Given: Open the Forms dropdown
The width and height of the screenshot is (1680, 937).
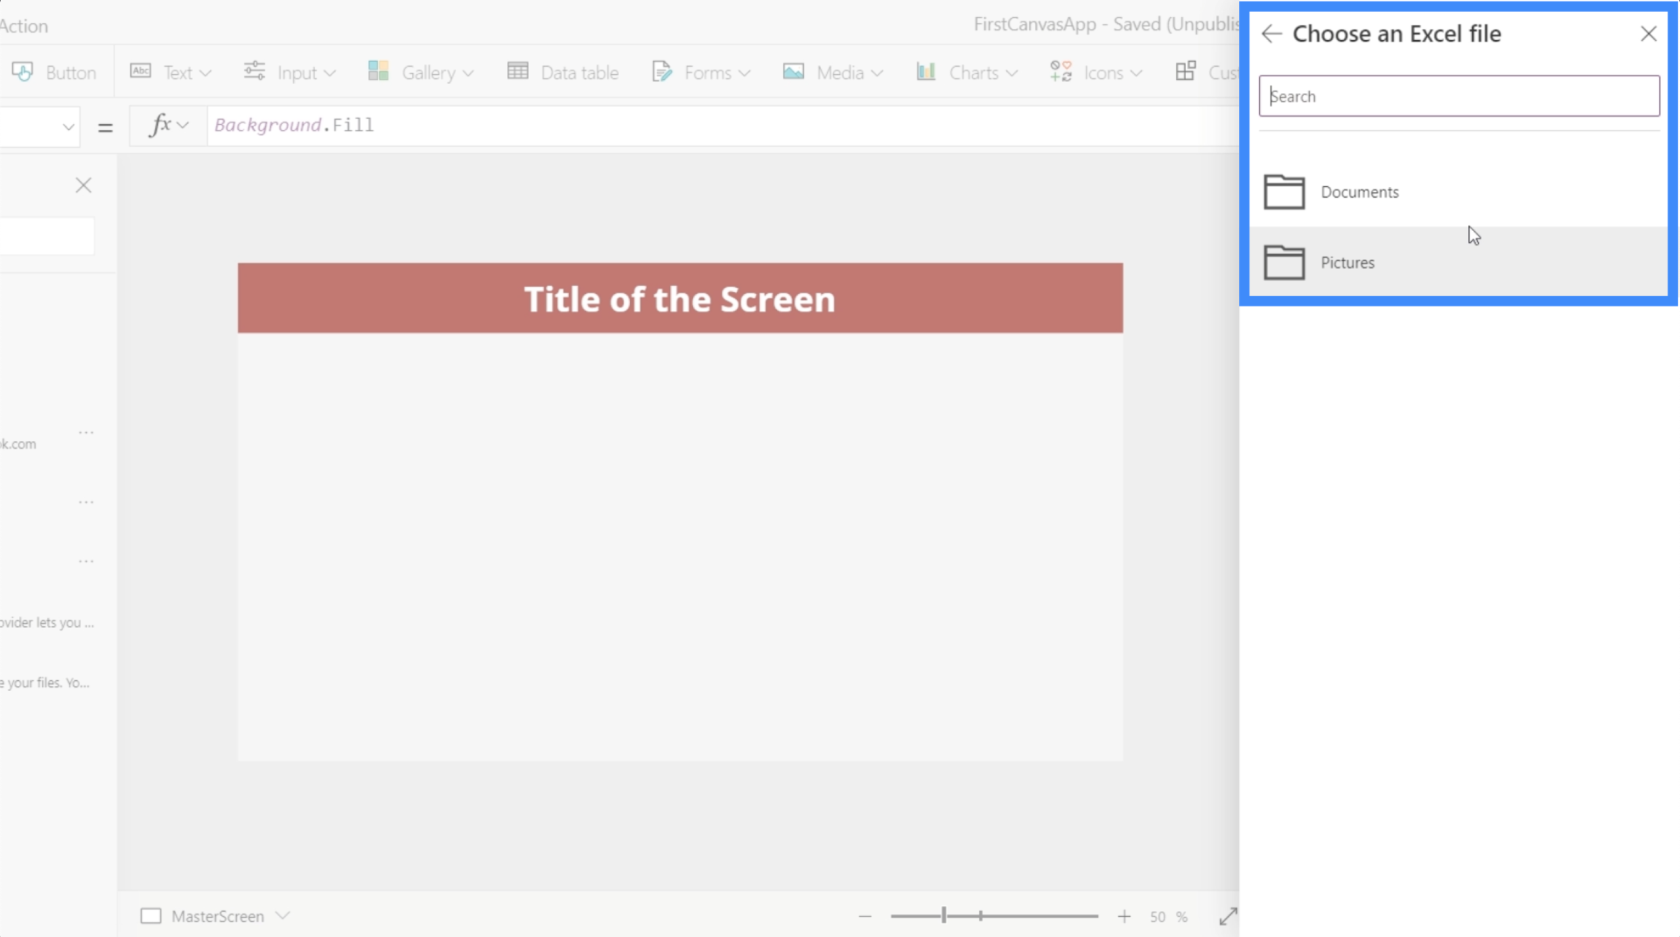Looking at the screenshot, I should (x=701, y=72).
